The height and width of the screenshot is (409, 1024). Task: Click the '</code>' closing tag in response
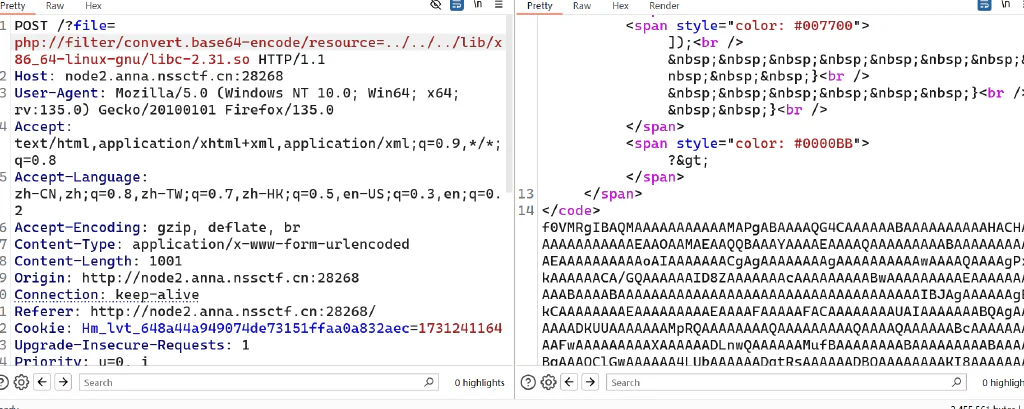[571, 211]
